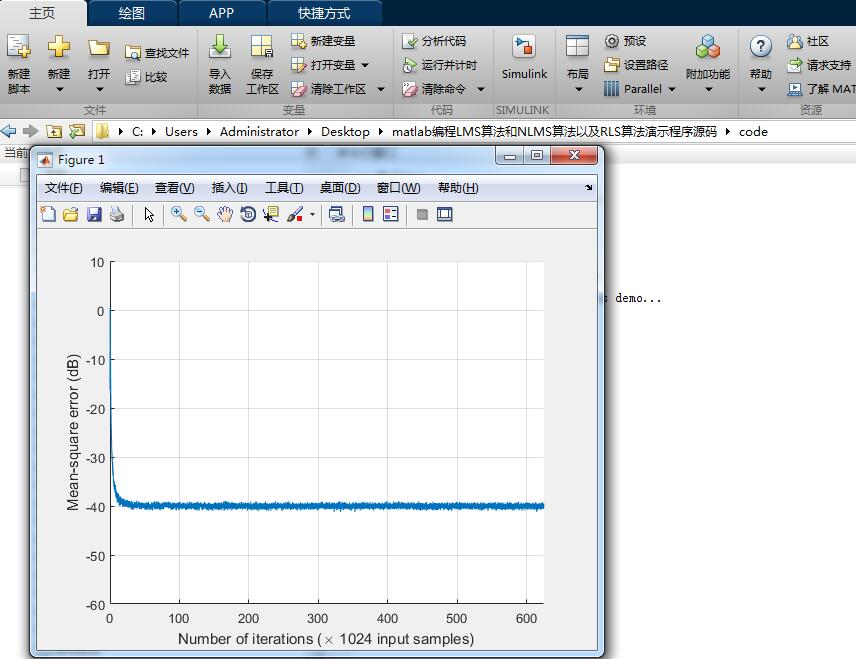Click Hide Plot Tools icon in Figure 1
Screen dimensions: 856x659
click(x=422, y=215)
